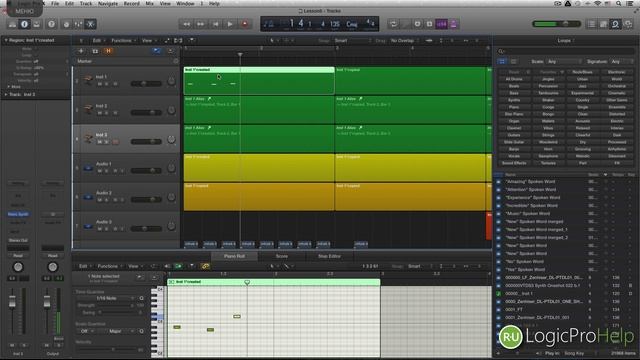Open the Scale Any dropdown in Loops
This screenshot has height=360, width=640.
point(564,61)
